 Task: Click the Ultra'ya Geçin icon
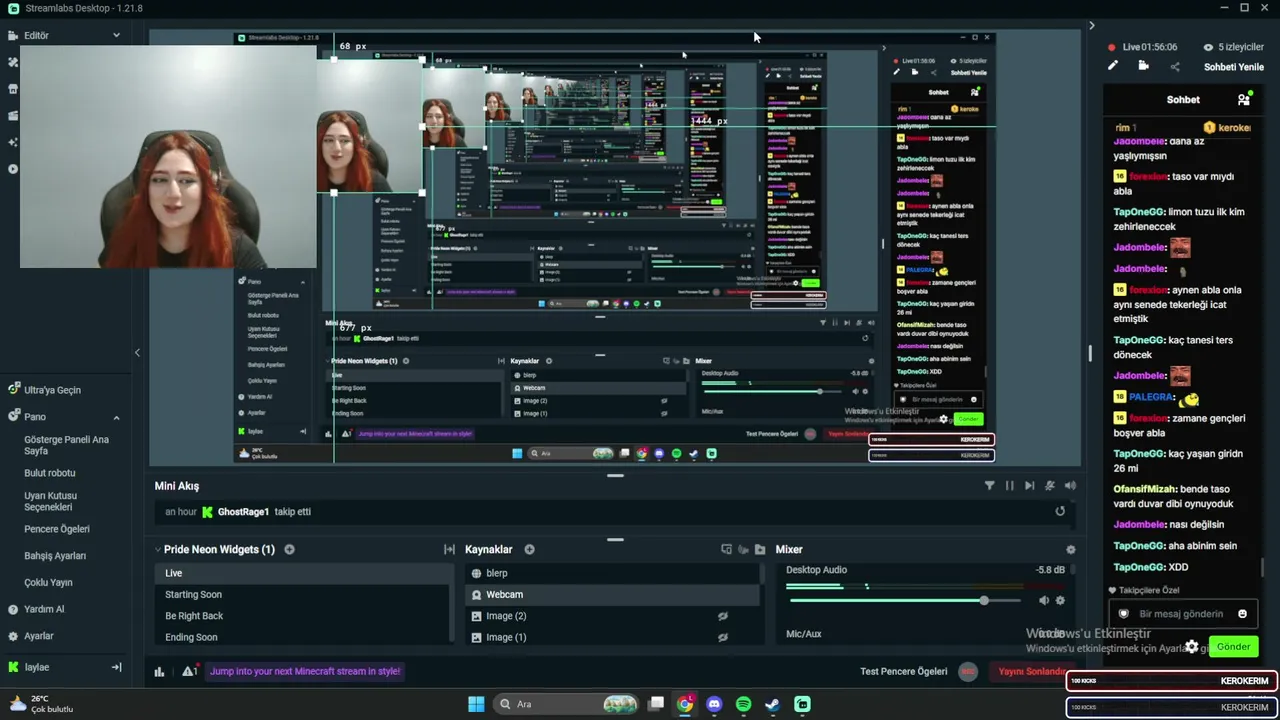coord(14,389)
